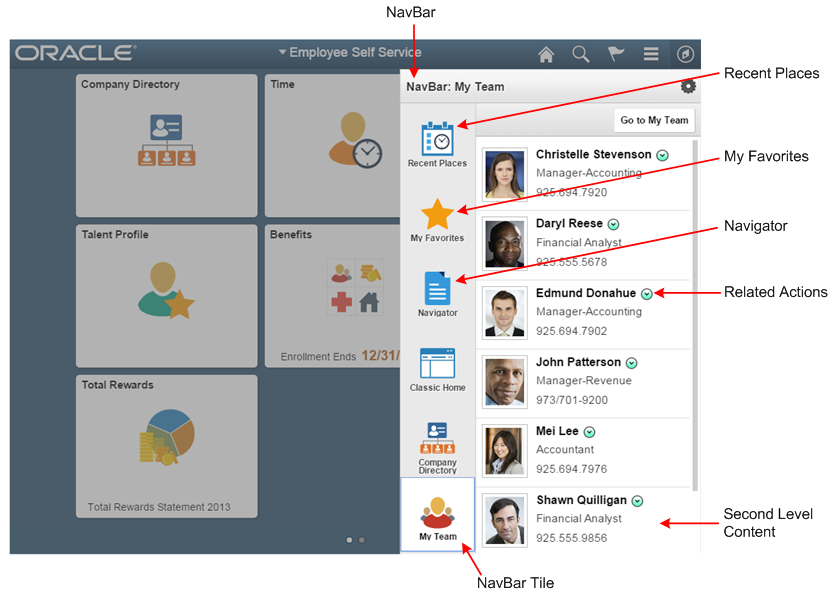
Task: Select the first homepage page dot
Action: coord(349,540)
